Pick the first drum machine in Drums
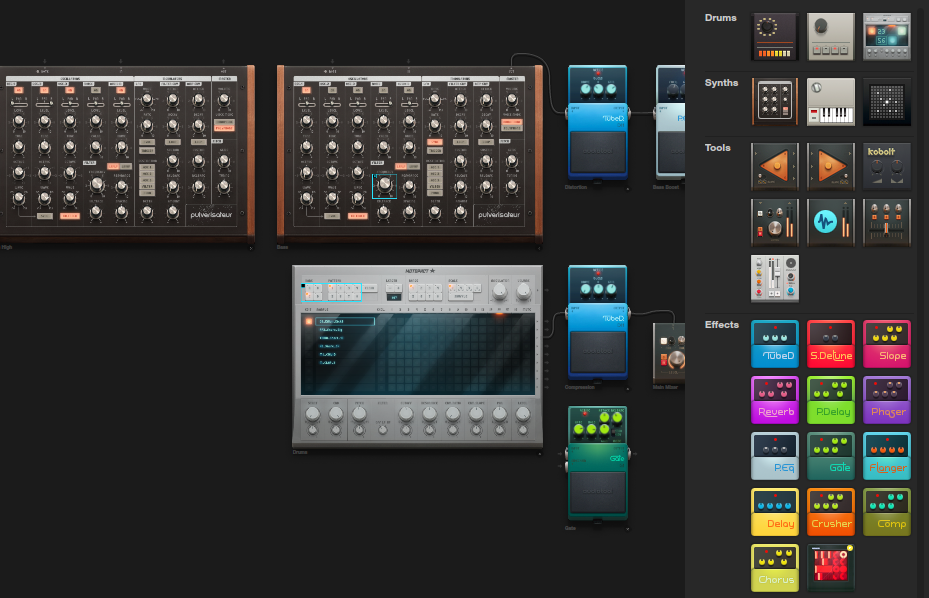This screenshot has width=929, height=598. pos(775,37)
